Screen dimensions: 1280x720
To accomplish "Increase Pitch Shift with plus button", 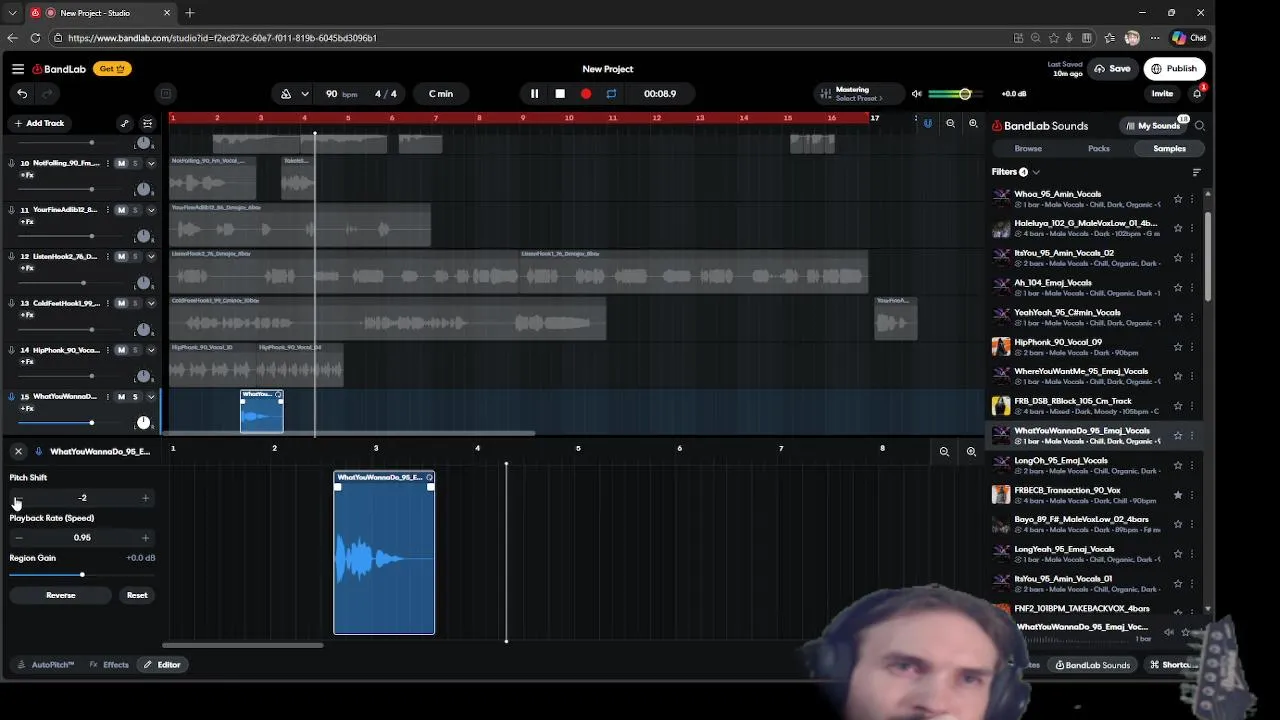I will 145,498.
